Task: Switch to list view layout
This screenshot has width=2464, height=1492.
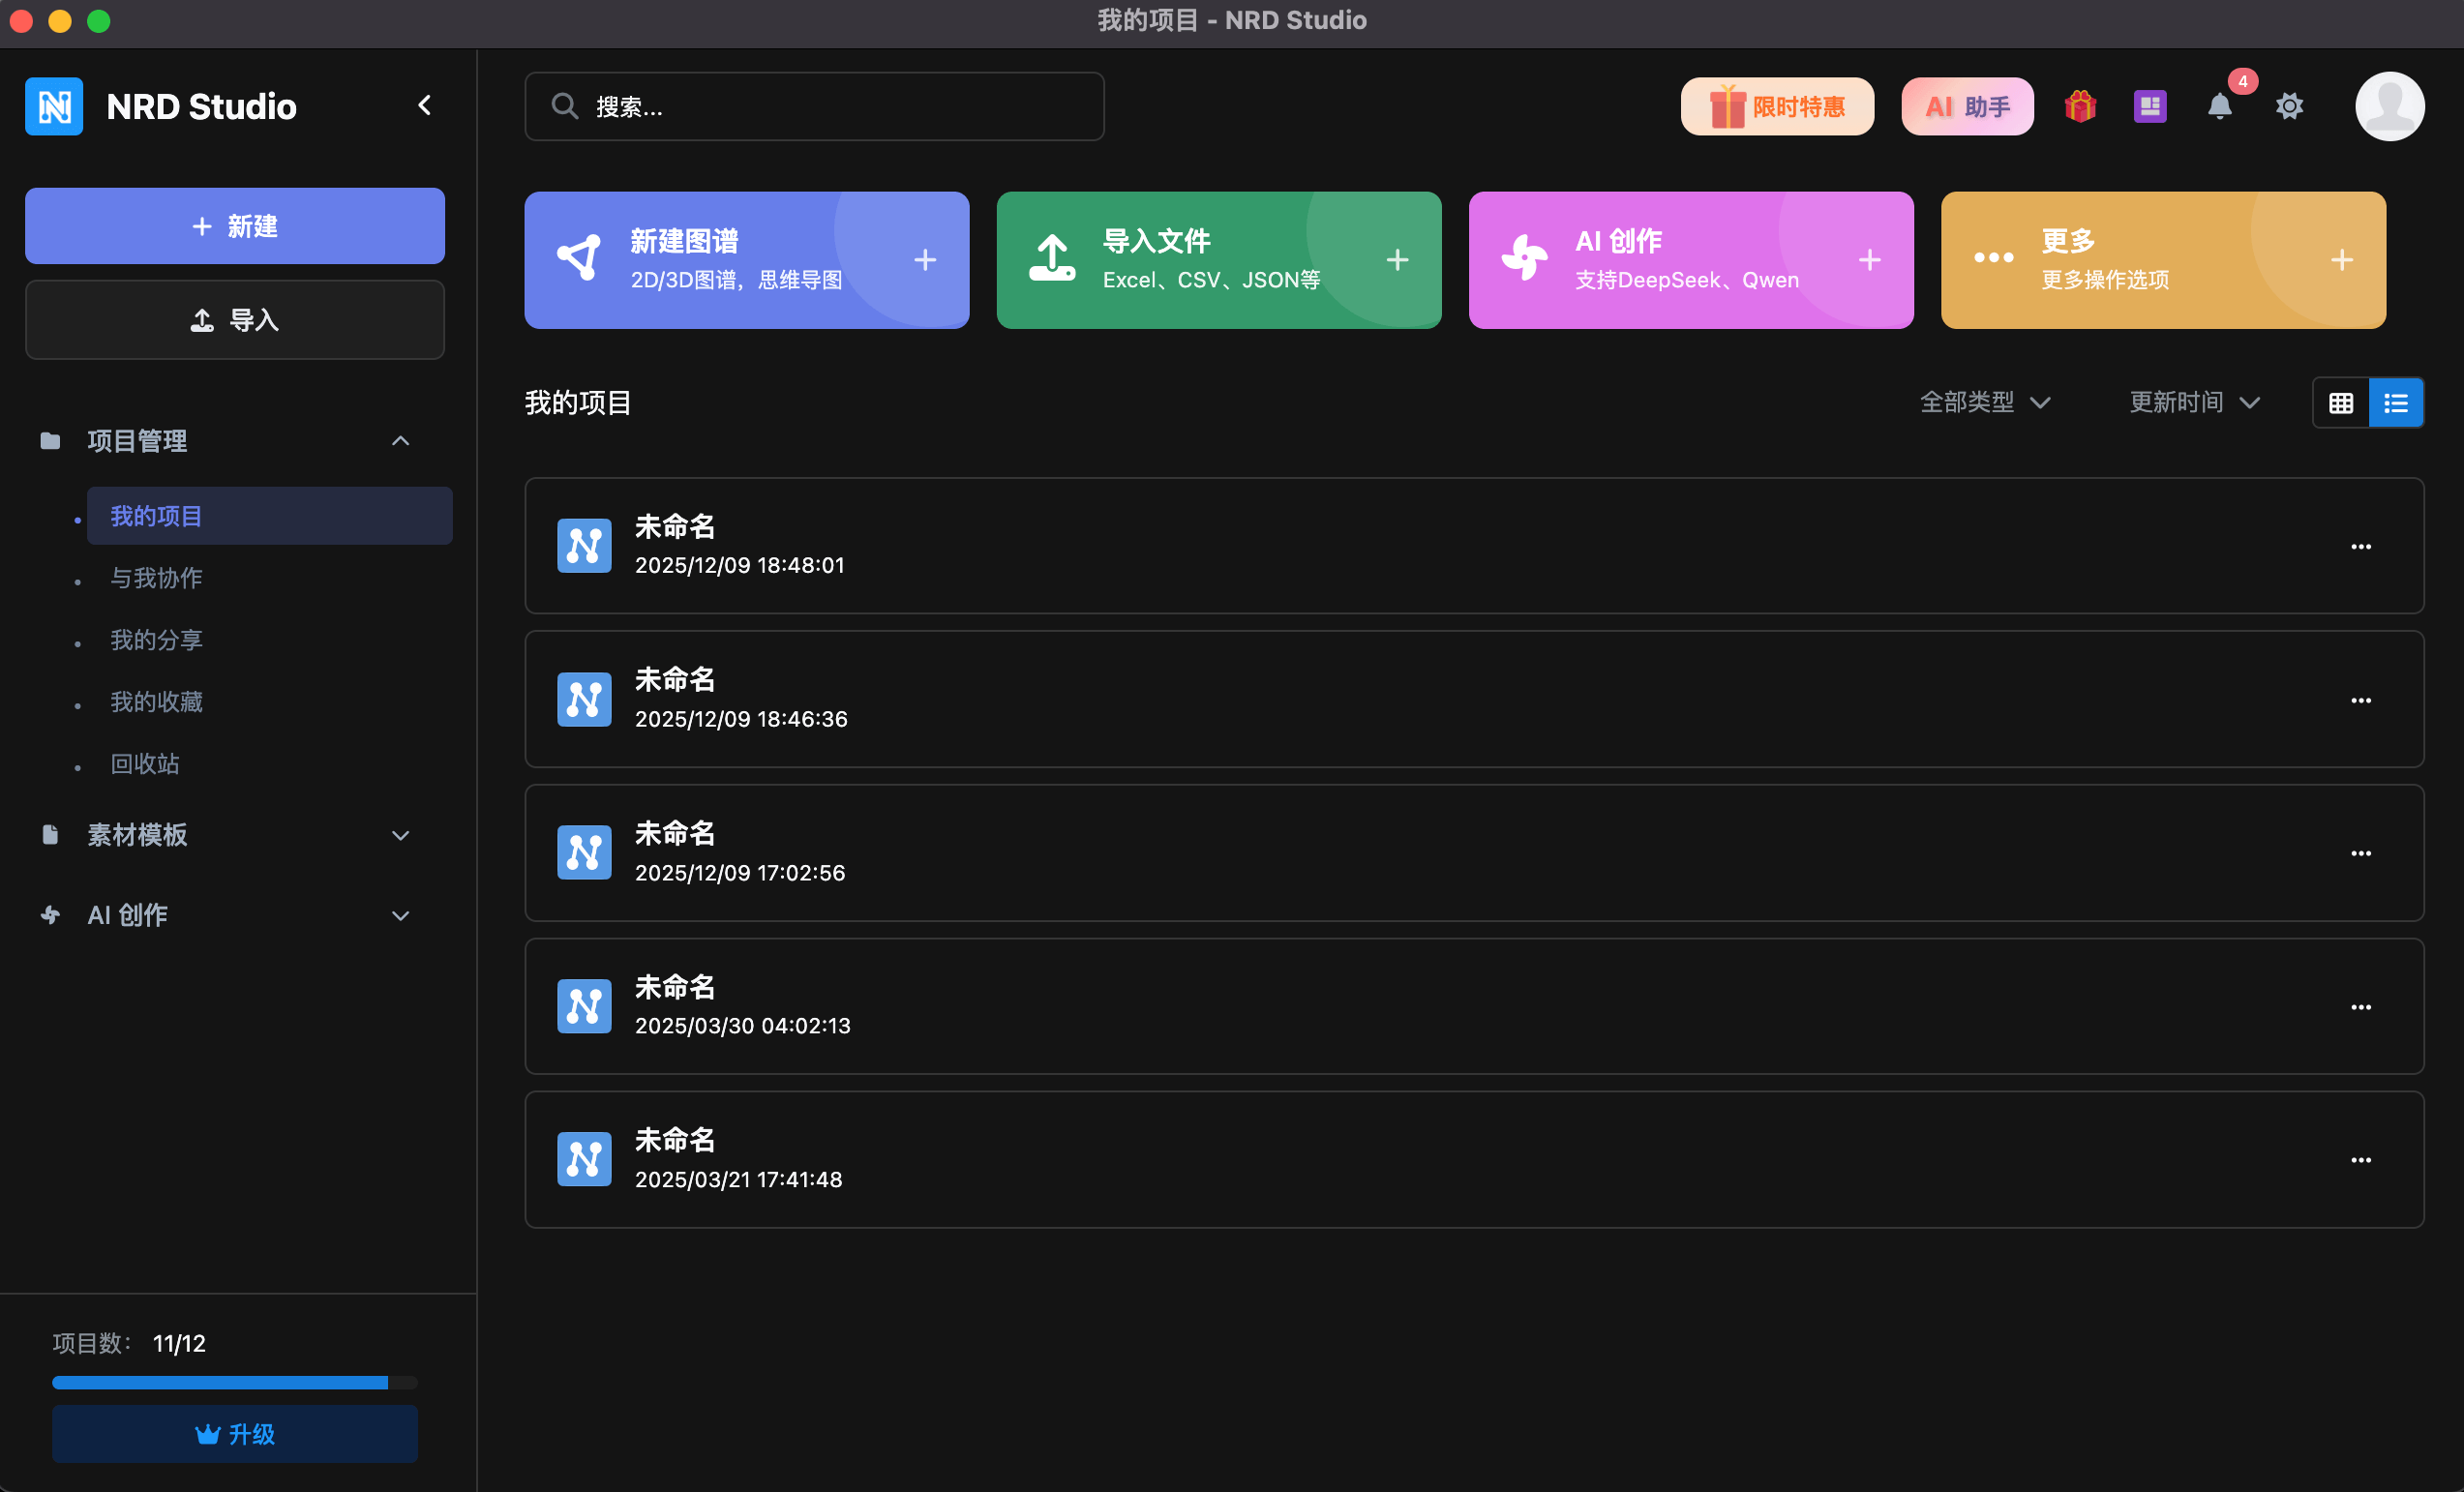Action: coord(2396,403)
